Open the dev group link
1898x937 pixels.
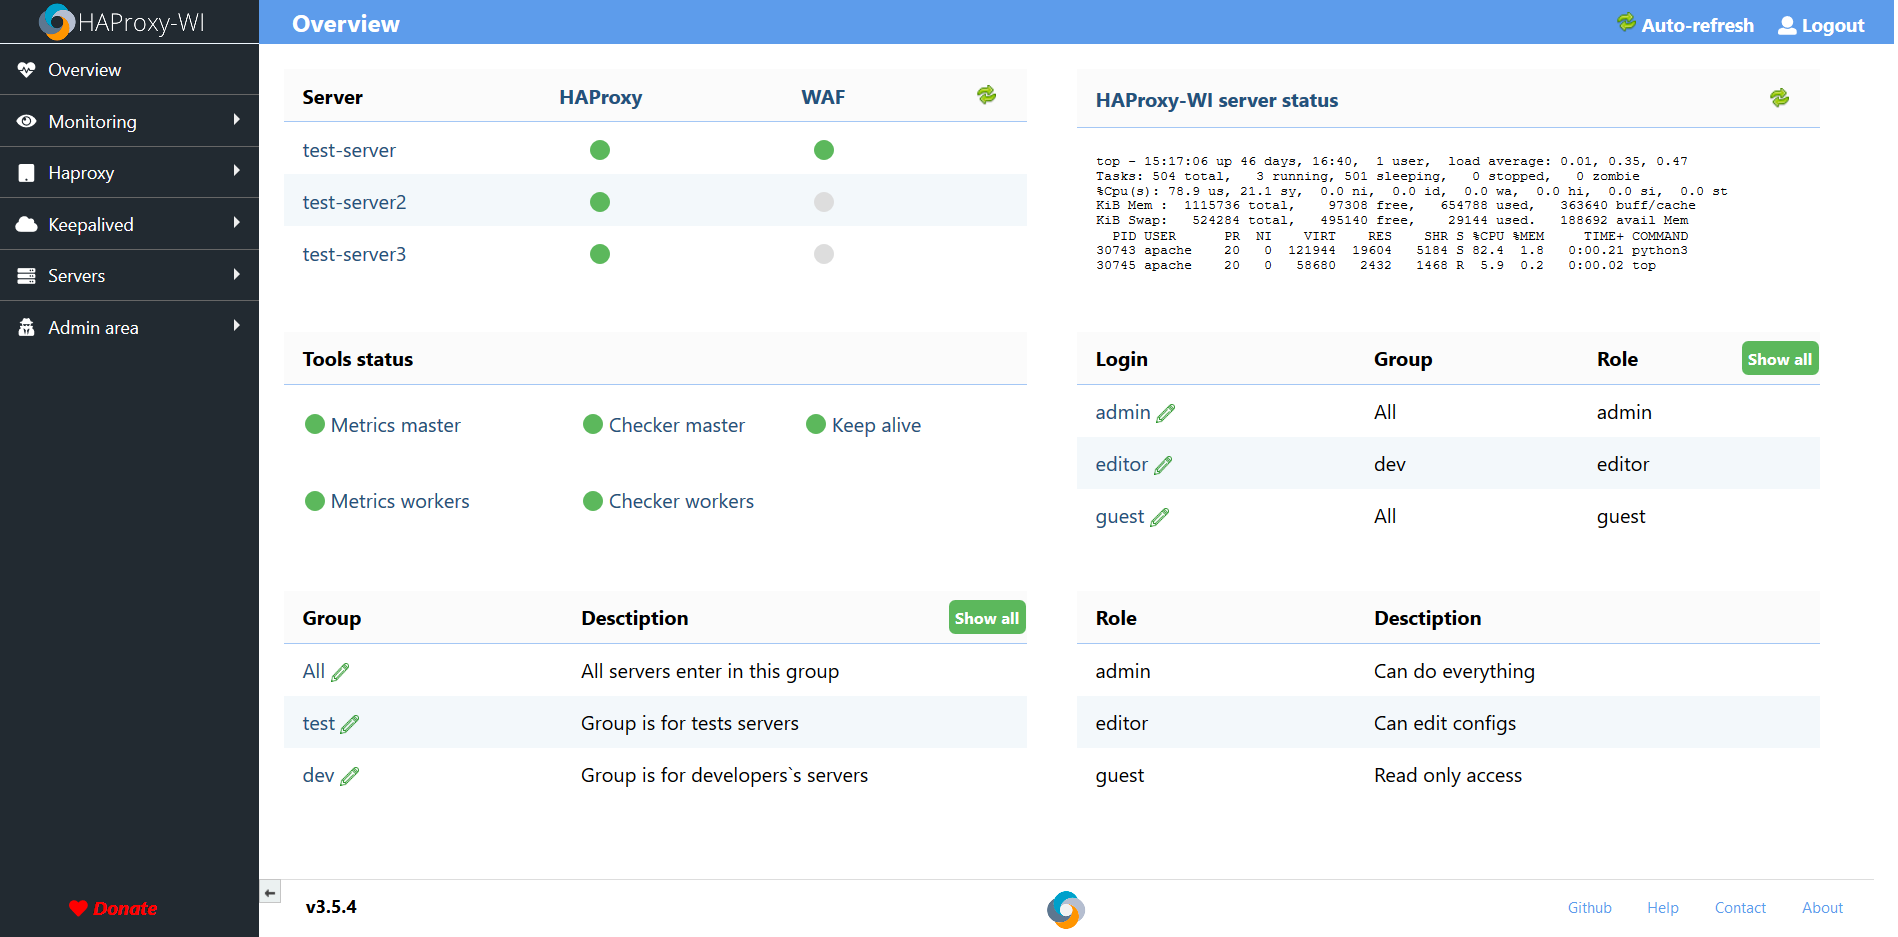coord(318,775)
